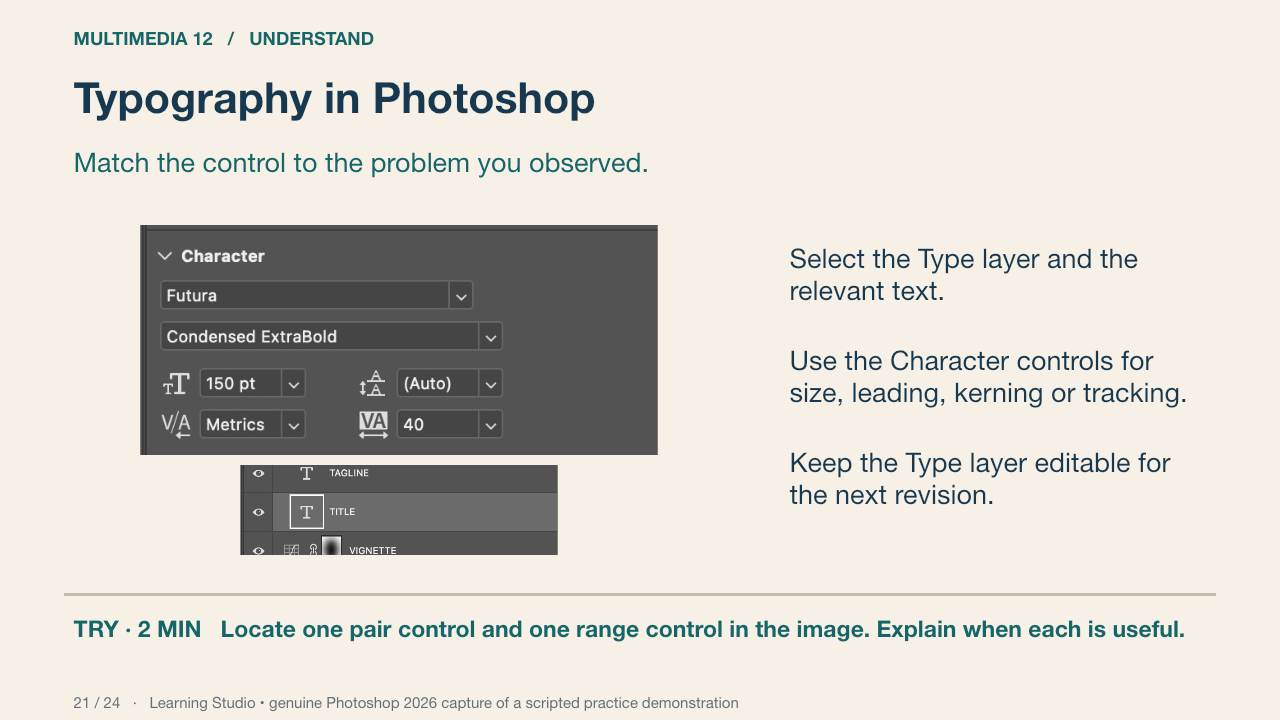Click the Learning Studio footer caption
1280x720 pixels.
(x=444, y=703)
